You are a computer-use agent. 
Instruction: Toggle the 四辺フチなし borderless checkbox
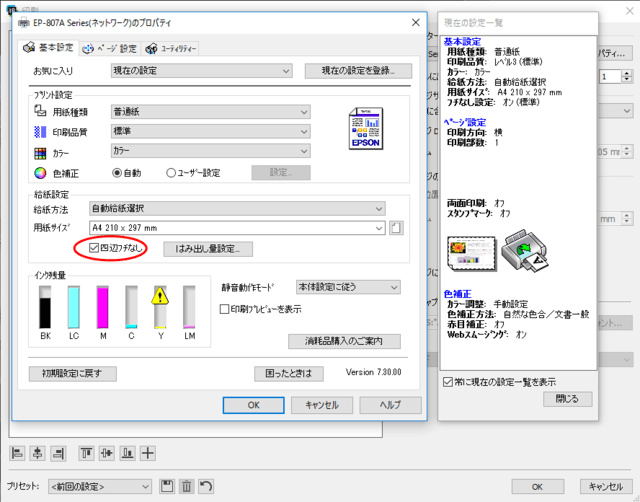[95, 247]
